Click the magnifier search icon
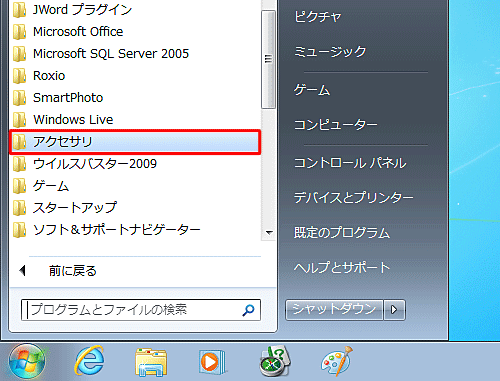The width and height of the screenshot is (500, 381). point(248,310)
